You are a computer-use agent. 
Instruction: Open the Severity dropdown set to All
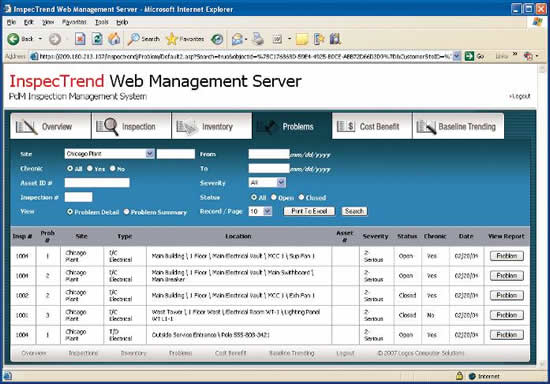pos(267,182)
